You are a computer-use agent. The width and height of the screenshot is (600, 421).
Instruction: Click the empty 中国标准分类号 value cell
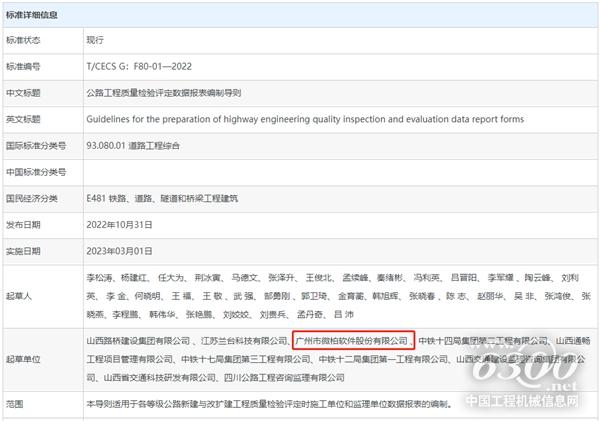300,171
